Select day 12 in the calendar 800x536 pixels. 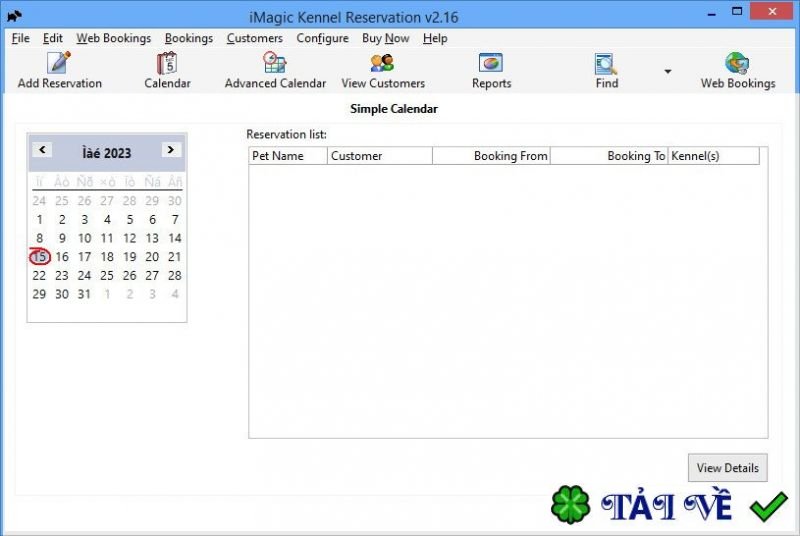coord(130,238)
